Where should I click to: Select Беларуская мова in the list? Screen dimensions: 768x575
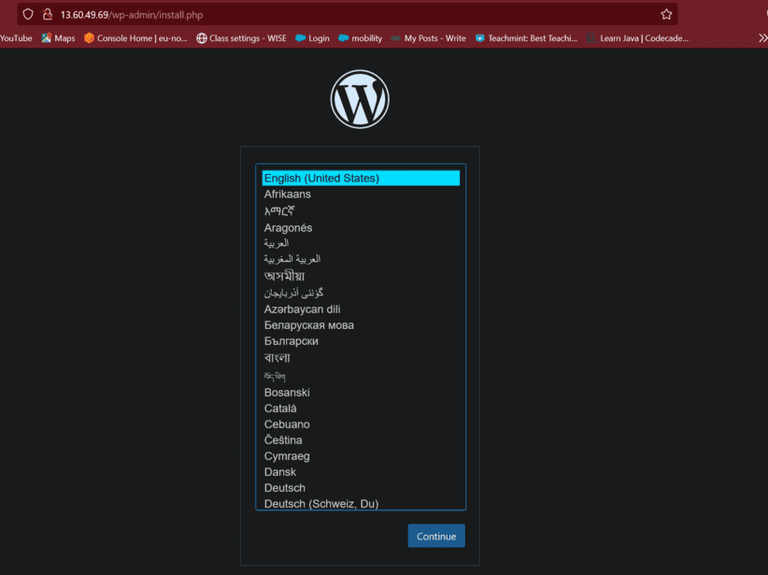tap(361, 325)
